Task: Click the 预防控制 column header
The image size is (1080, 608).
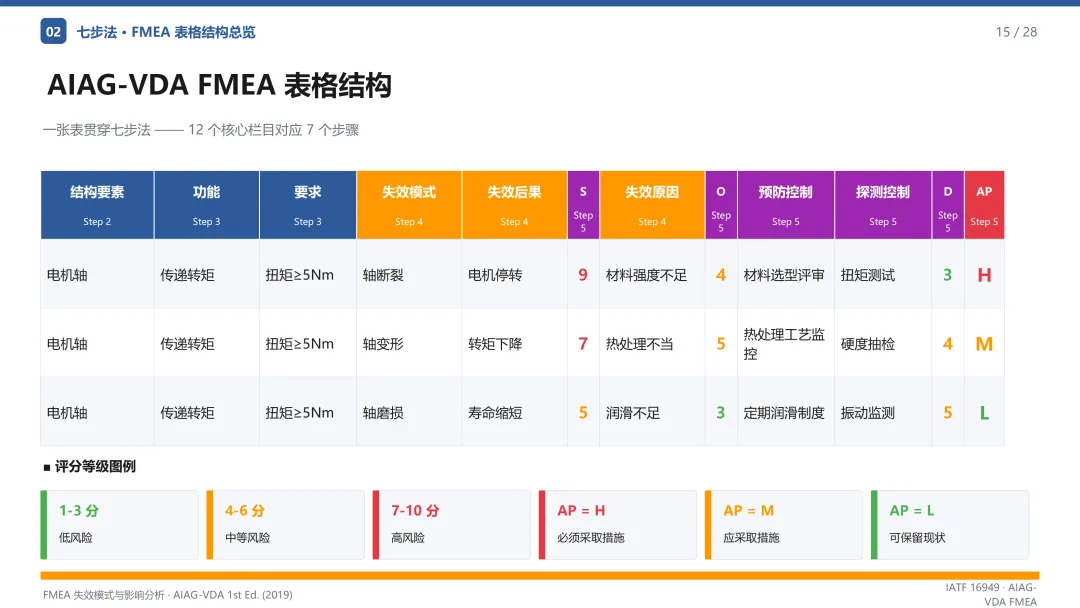Action: (x=786, y=205)
